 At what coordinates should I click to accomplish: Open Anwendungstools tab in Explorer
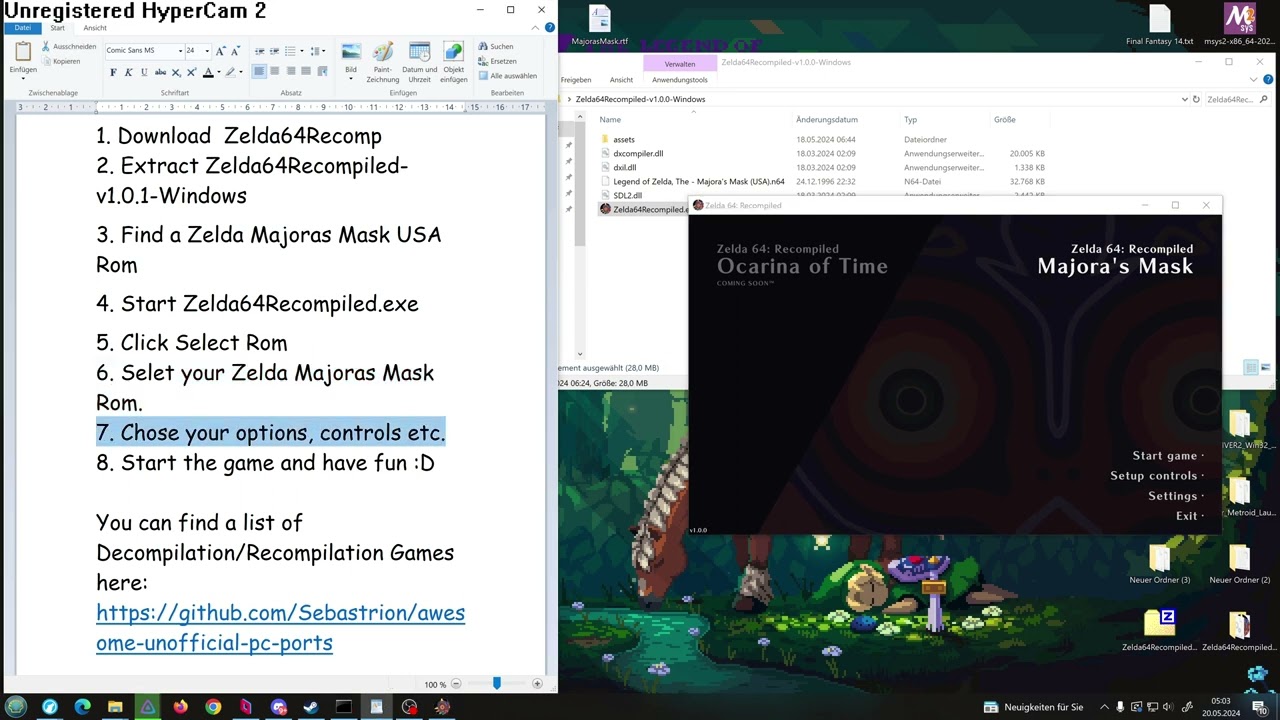tap(680, 80)
